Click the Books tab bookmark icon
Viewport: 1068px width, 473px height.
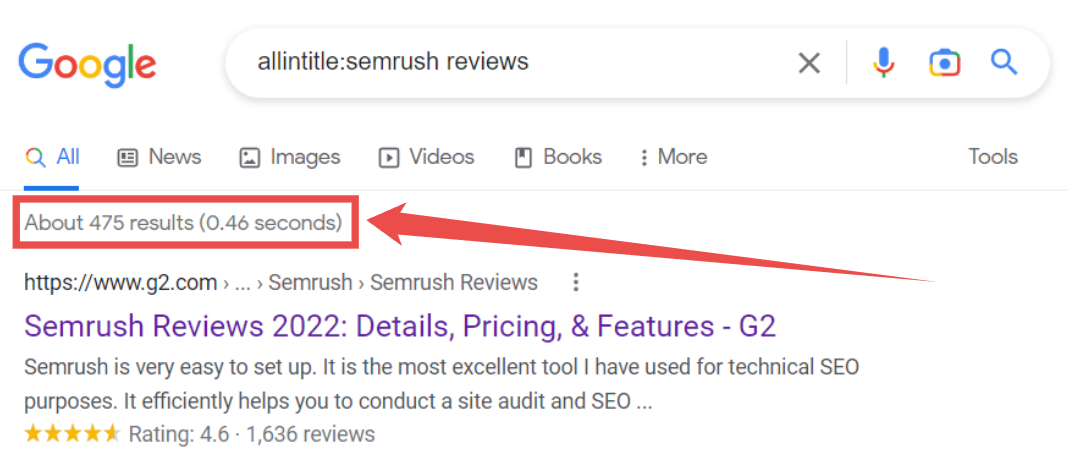coord(522,157)
